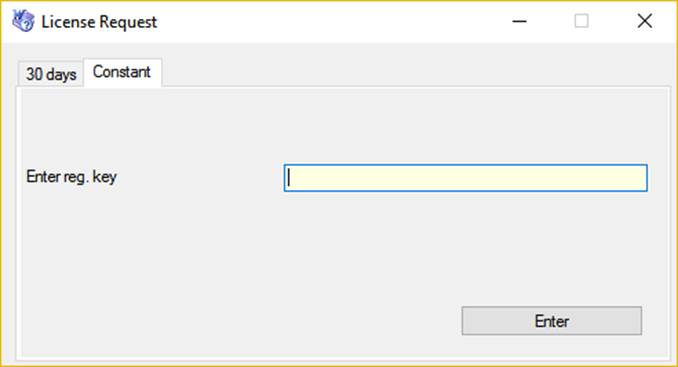Click the 'Enter reg. key' label
This screenshot has width=678, height=367.
click(x=71, y=176)
